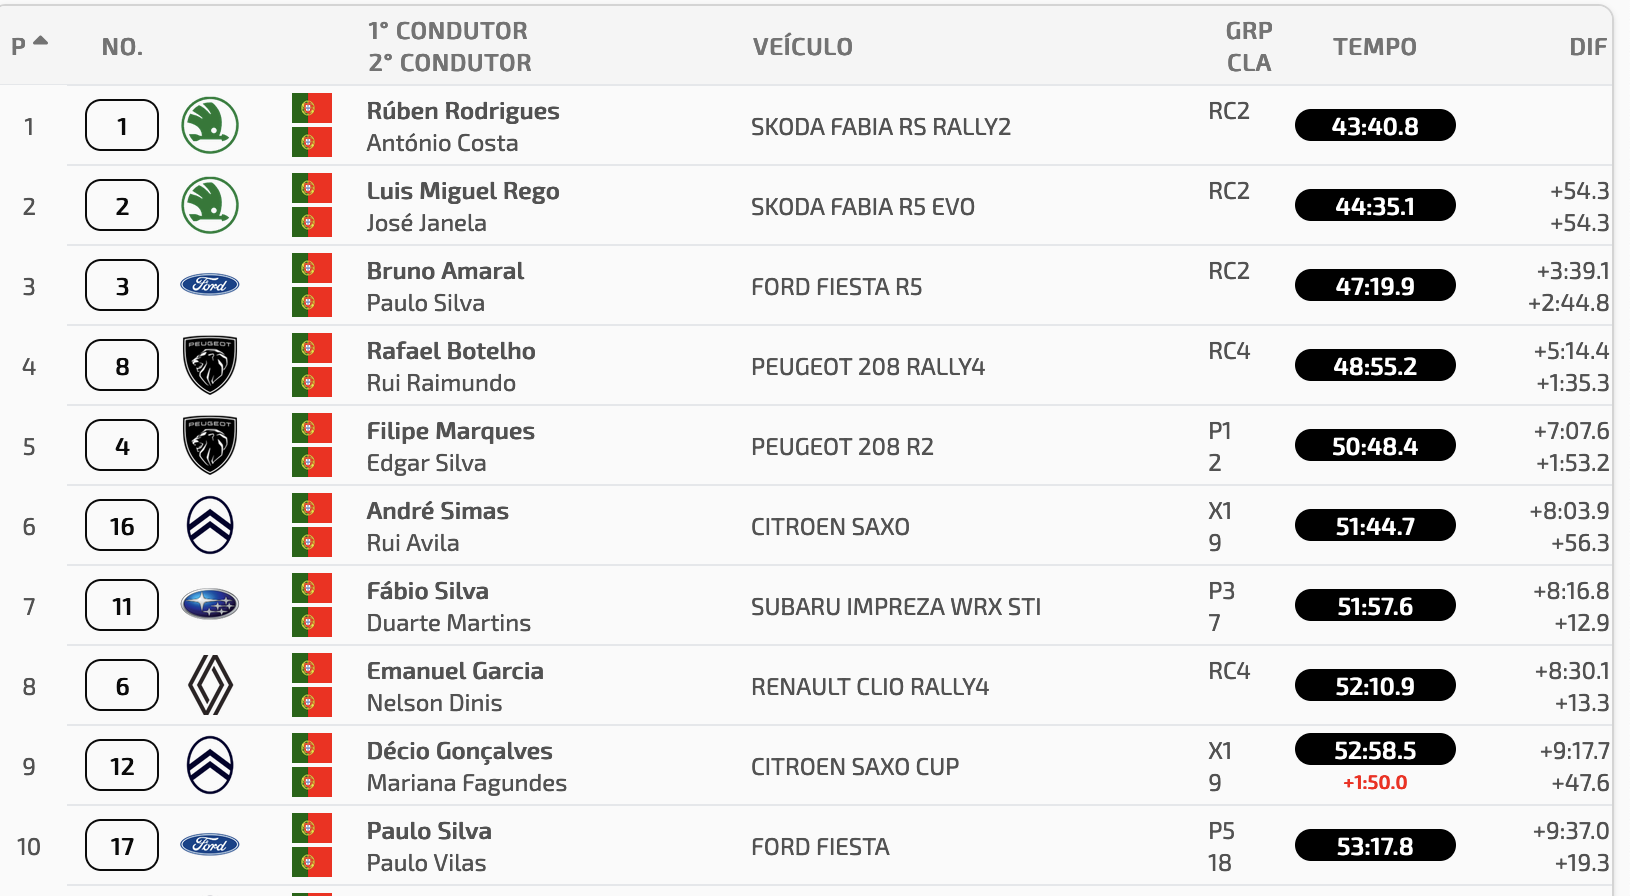The width and height of the screenshot is (1630, 896).
Task: Sort table by NO. column header
Action: [x=122, y=47]
